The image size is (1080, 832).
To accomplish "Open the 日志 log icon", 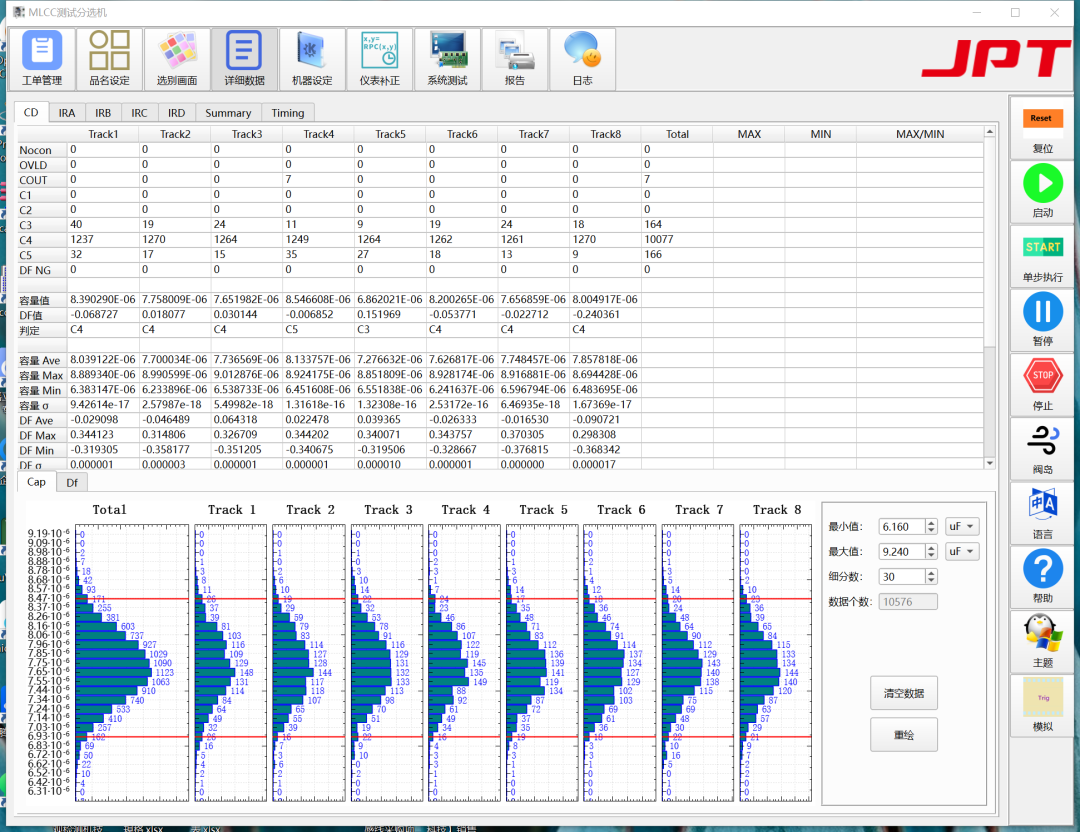I will pos(582,59).
